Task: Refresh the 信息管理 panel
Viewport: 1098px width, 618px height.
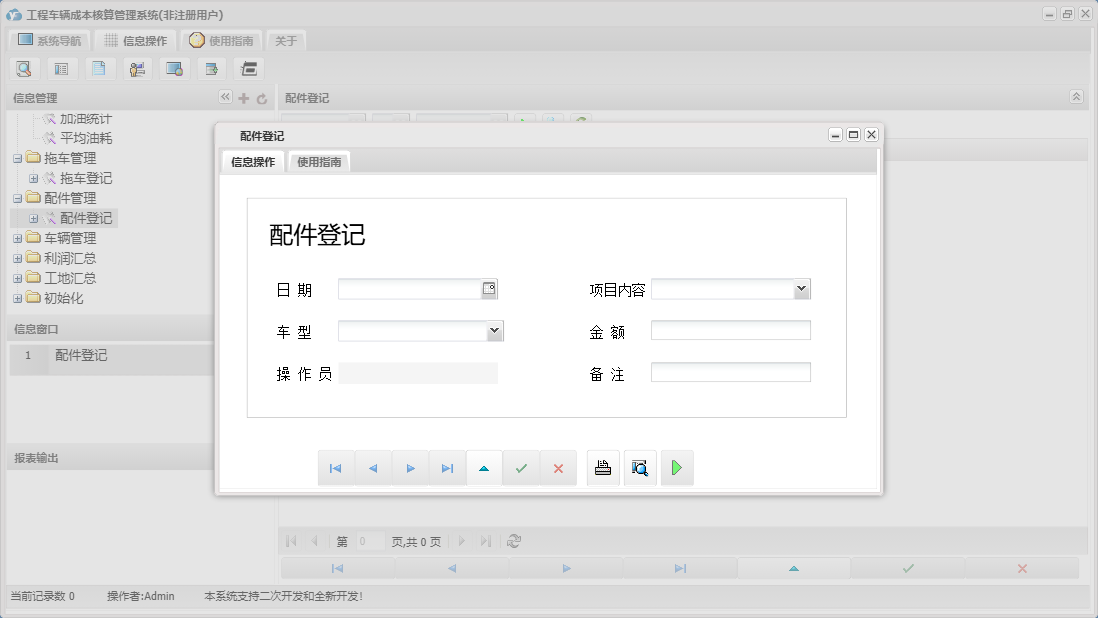Action: 259,98
